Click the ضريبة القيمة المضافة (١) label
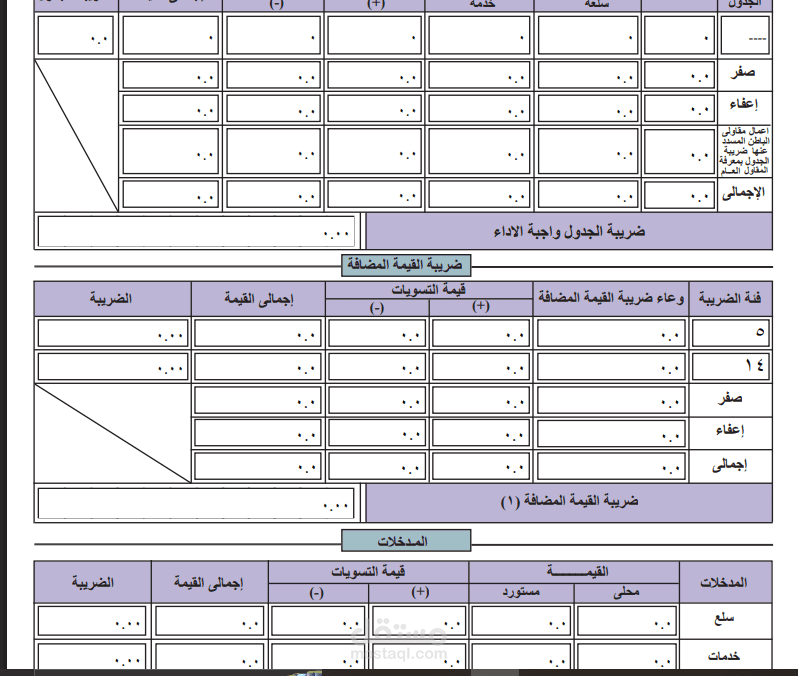The height and width of the screenshot is (676, 798). [x=569, y=502]
